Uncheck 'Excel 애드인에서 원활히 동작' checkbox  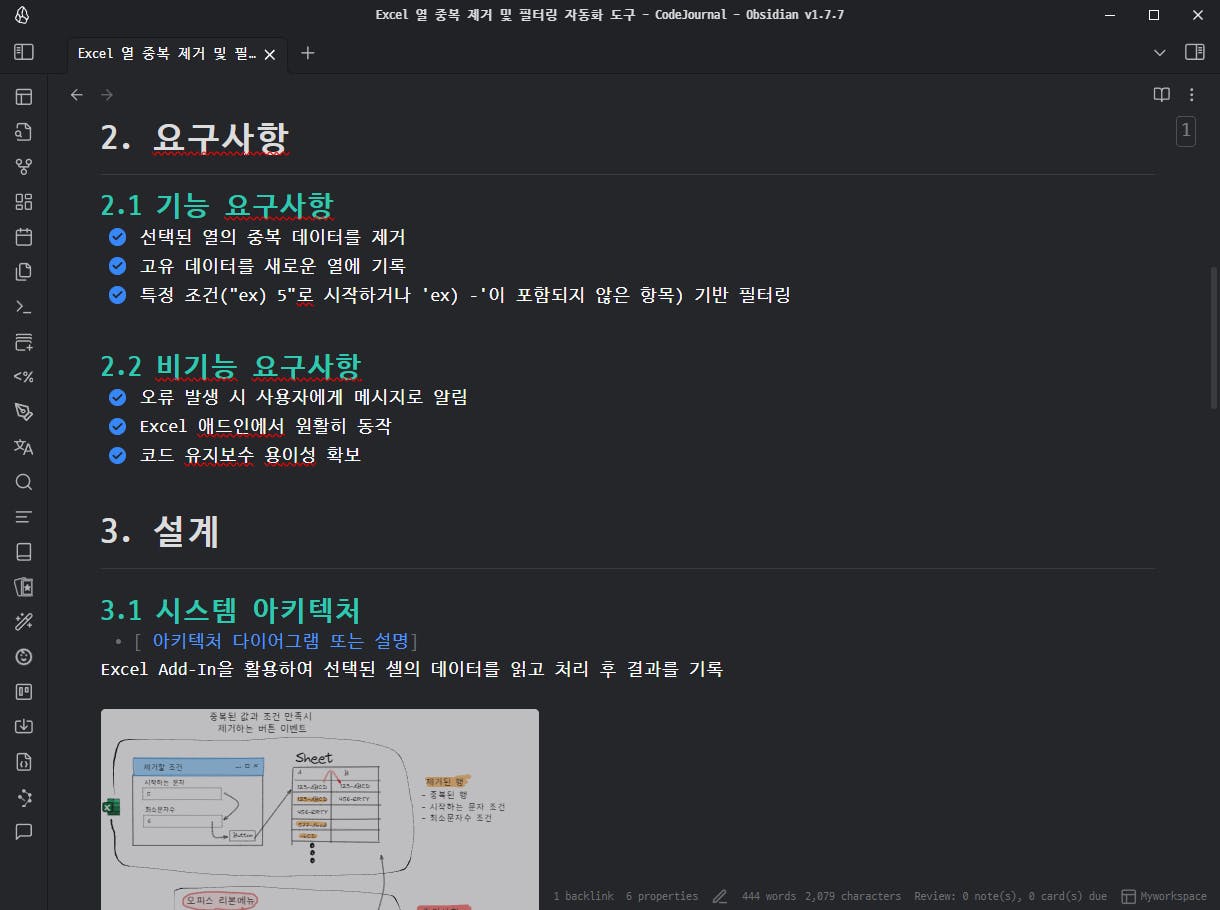117,426
